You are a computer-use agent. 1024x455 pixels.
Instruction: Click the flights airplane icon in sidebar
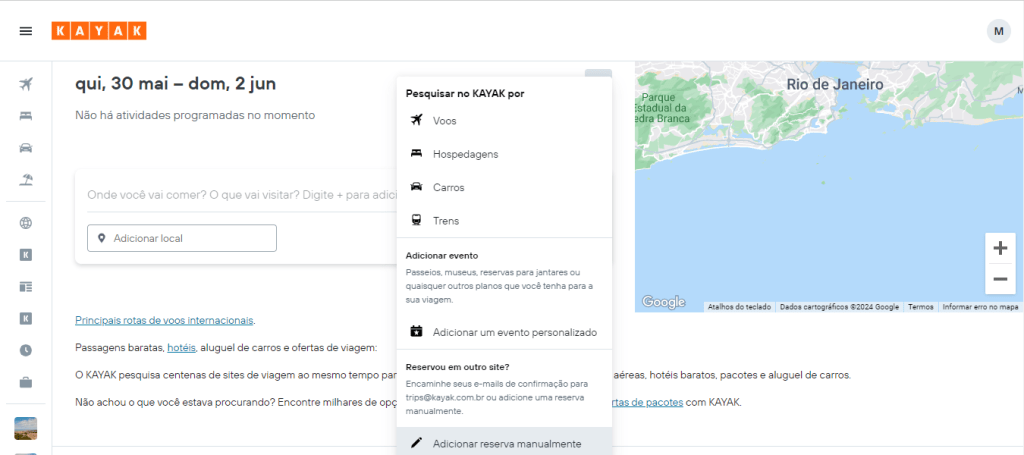pos(25,84)
